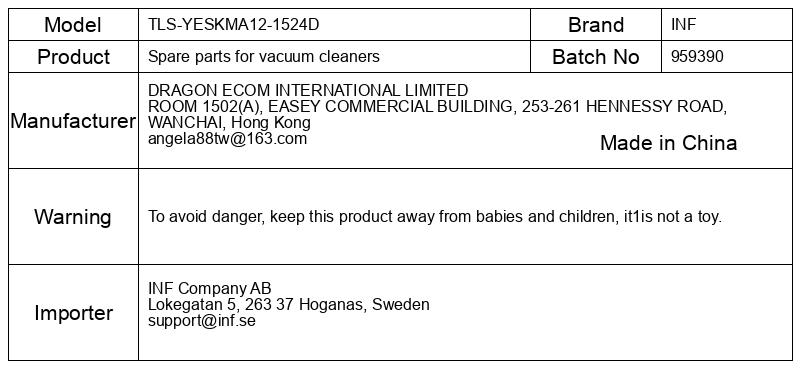
Task: Select the 'To avoid danger' warning sentence
Action: (435, 216)
